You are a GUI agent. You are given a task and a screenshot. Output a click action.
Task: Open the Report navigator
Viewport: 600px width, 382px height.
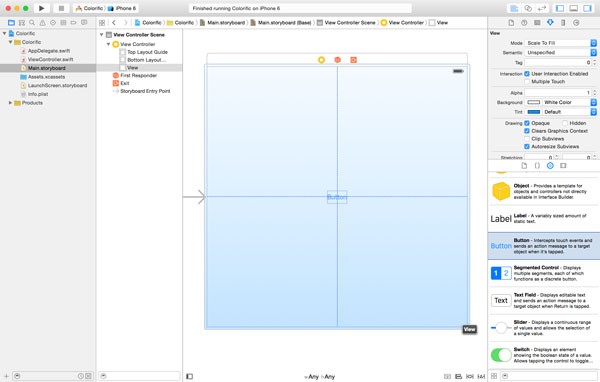(84, 23)
